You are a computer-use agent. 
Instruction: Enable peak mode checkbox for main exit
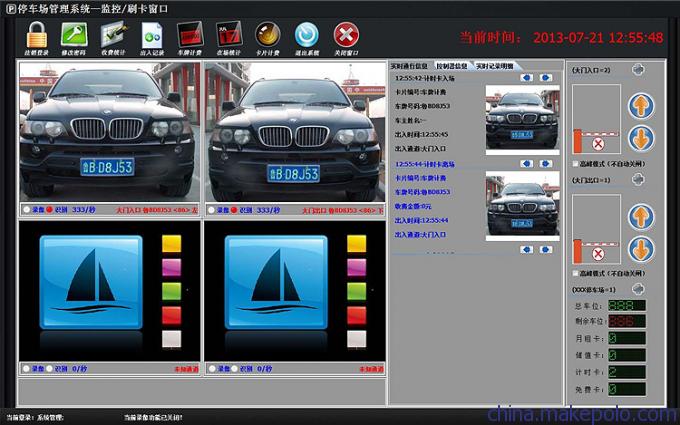pos(575,273)
